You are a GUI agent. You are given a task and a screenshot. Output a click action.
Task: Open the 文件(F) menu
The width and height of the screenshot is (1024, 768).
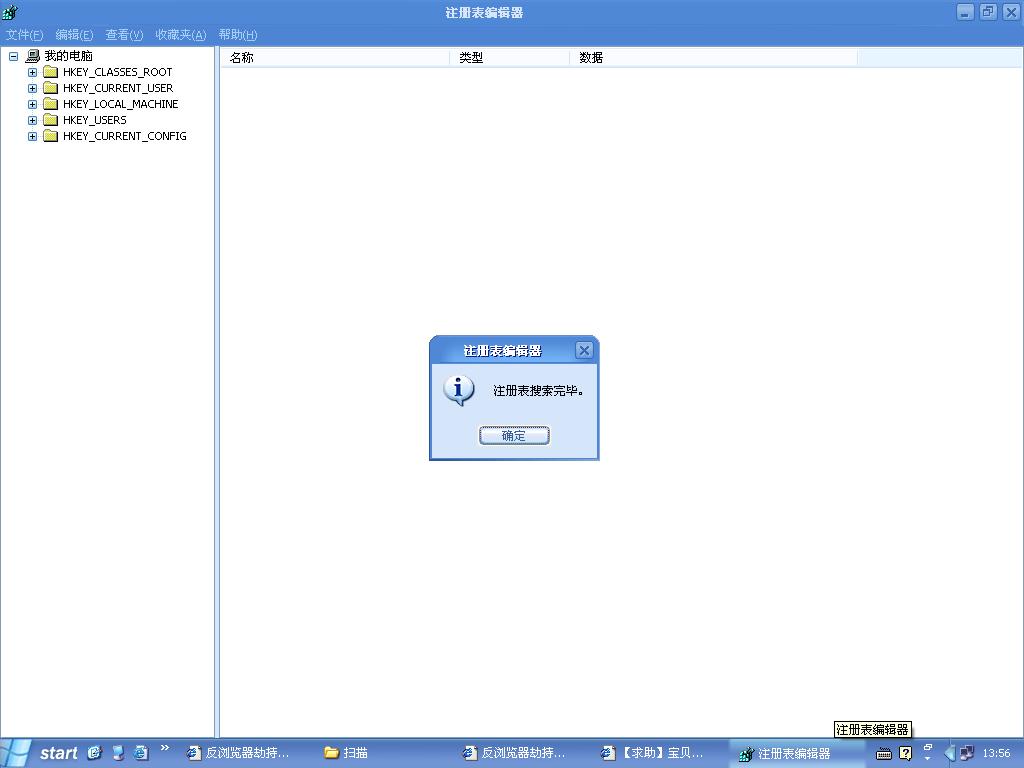point(24,35)
